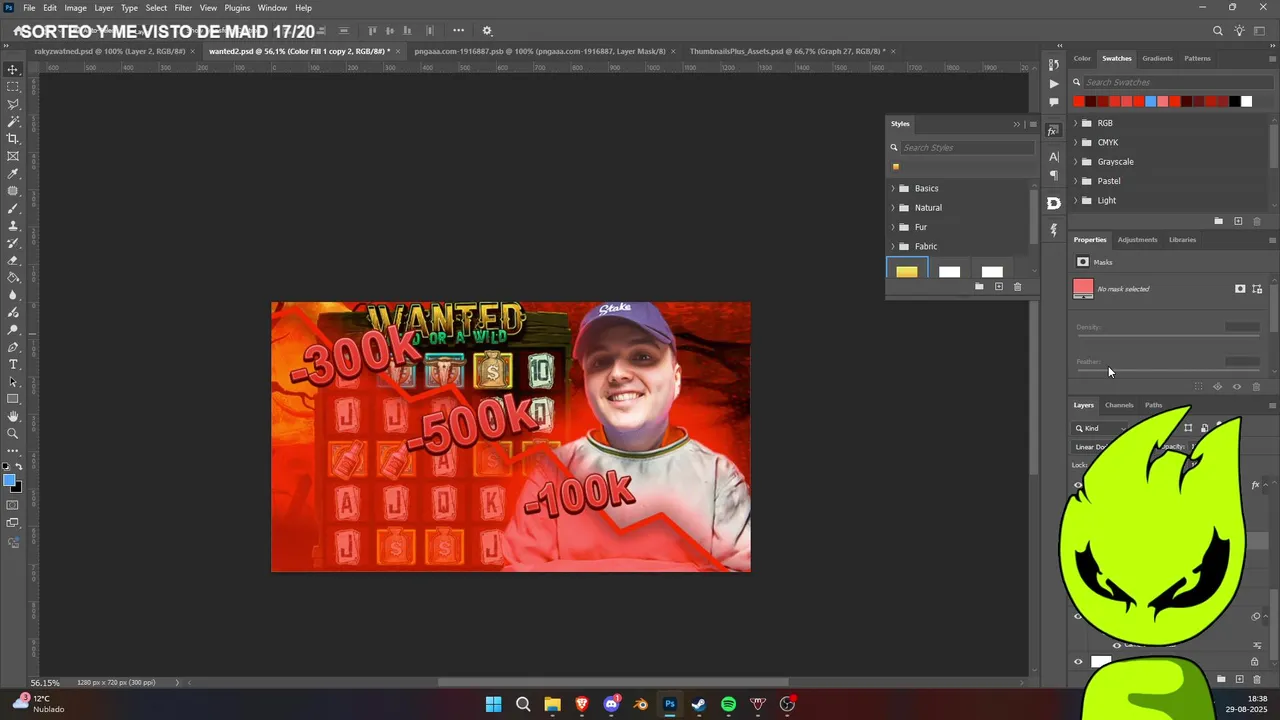Switch to the Gradients tab
The width and height of the screenshot is (1280, 720).
tap(1157, 58)
